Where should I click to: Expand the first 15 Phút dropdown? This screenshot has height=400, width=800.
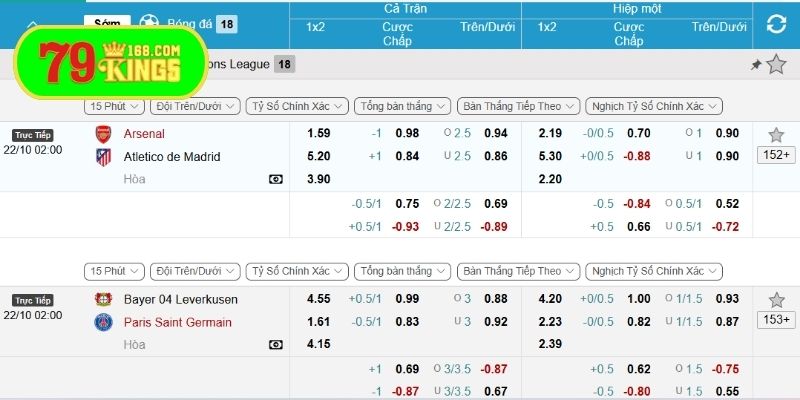click(x=113, y=105)
